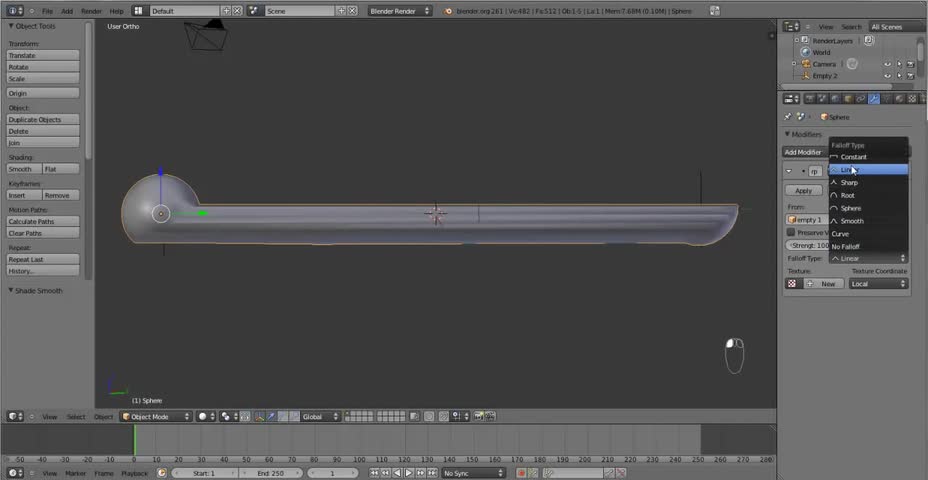Viewport: 928px width, 480px height.
Task: Collapse the Object Tools panel
Action: click(11, 26)
